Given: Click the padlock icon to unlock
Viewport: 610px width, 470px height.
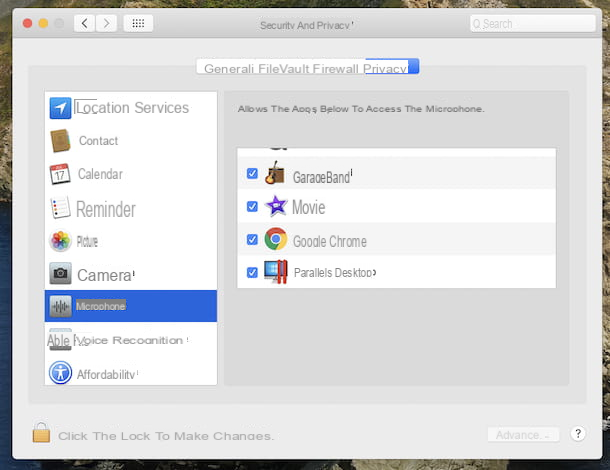Looking at the screenshot, I should pos(41,433).
